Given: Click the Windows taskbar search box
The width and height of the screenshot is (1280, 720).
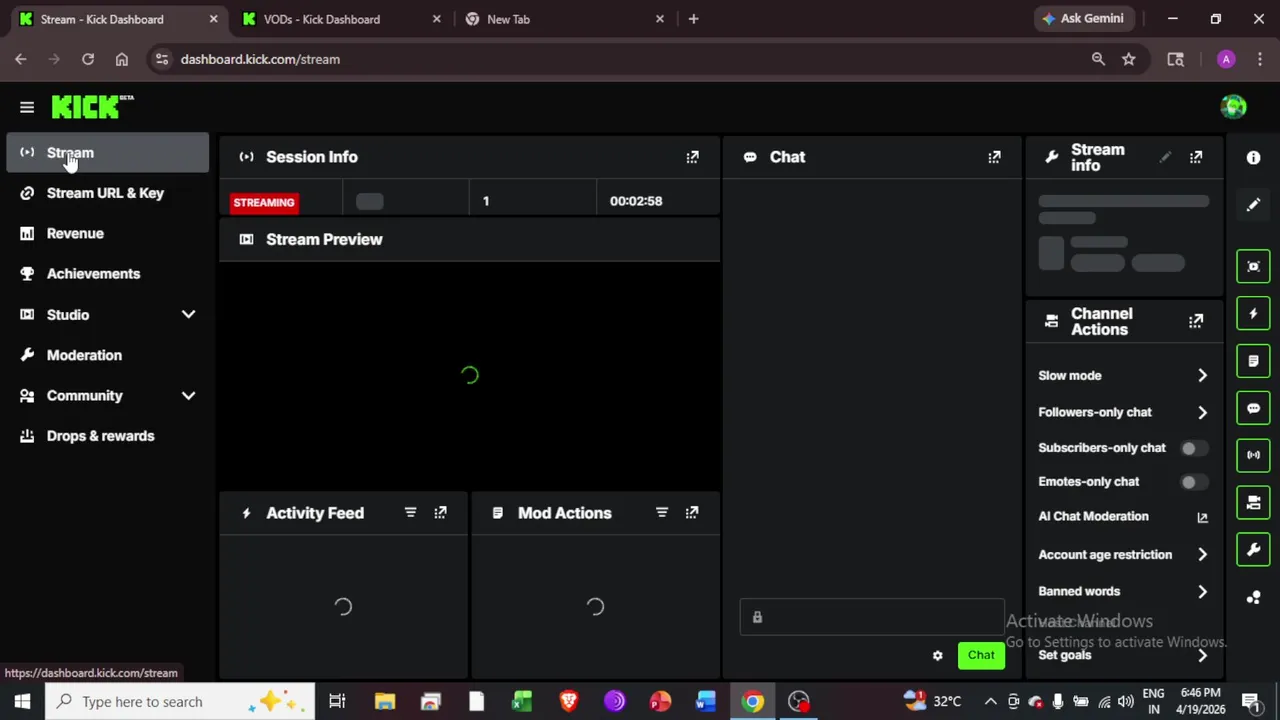Looking at the screenshot, I should pos(180,701).
